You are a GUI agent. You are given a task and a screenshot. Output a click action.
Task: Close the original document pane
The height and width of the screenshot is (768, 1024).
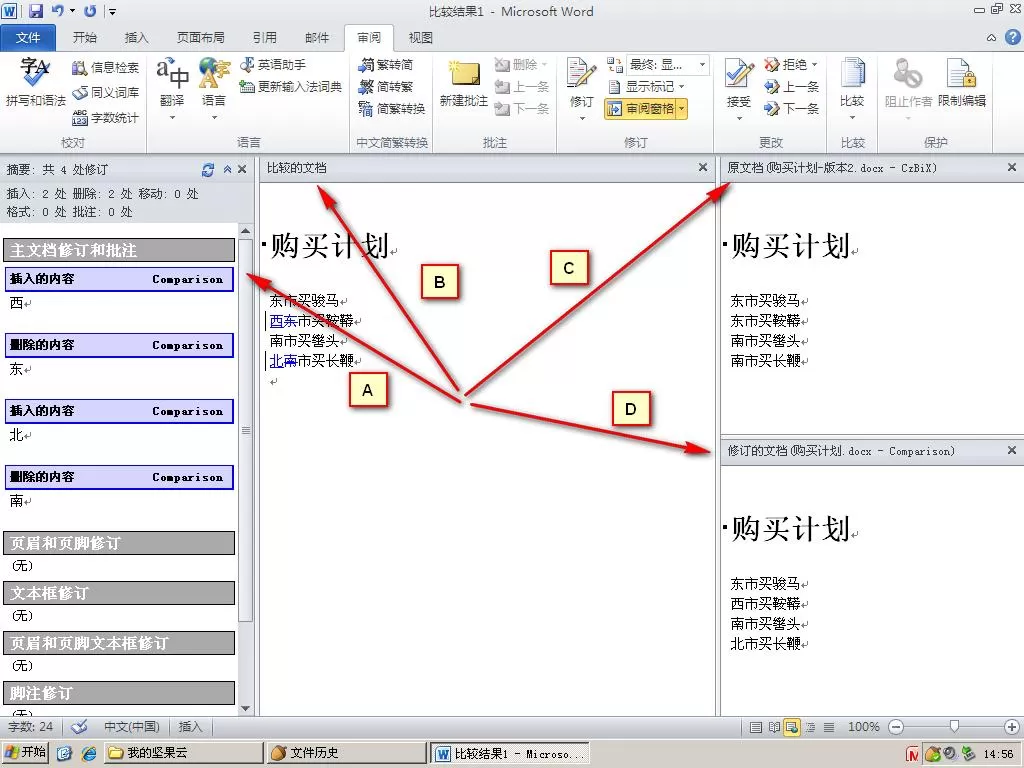coord(1012,168)
